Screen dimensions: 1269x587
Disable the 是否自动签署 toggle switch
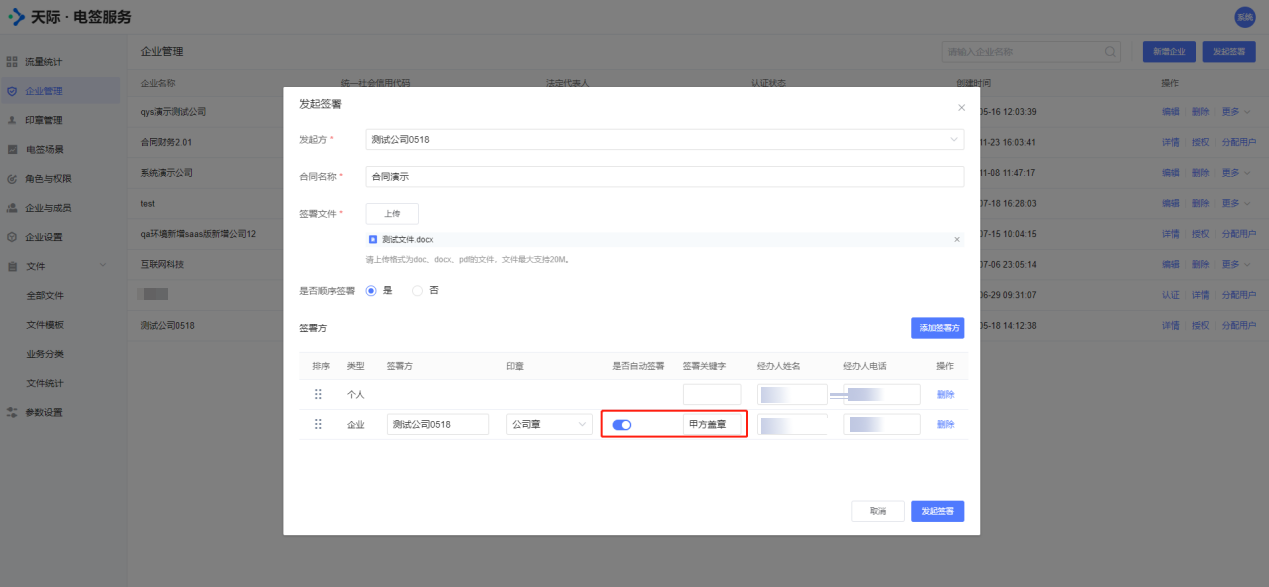pos(621,425)
